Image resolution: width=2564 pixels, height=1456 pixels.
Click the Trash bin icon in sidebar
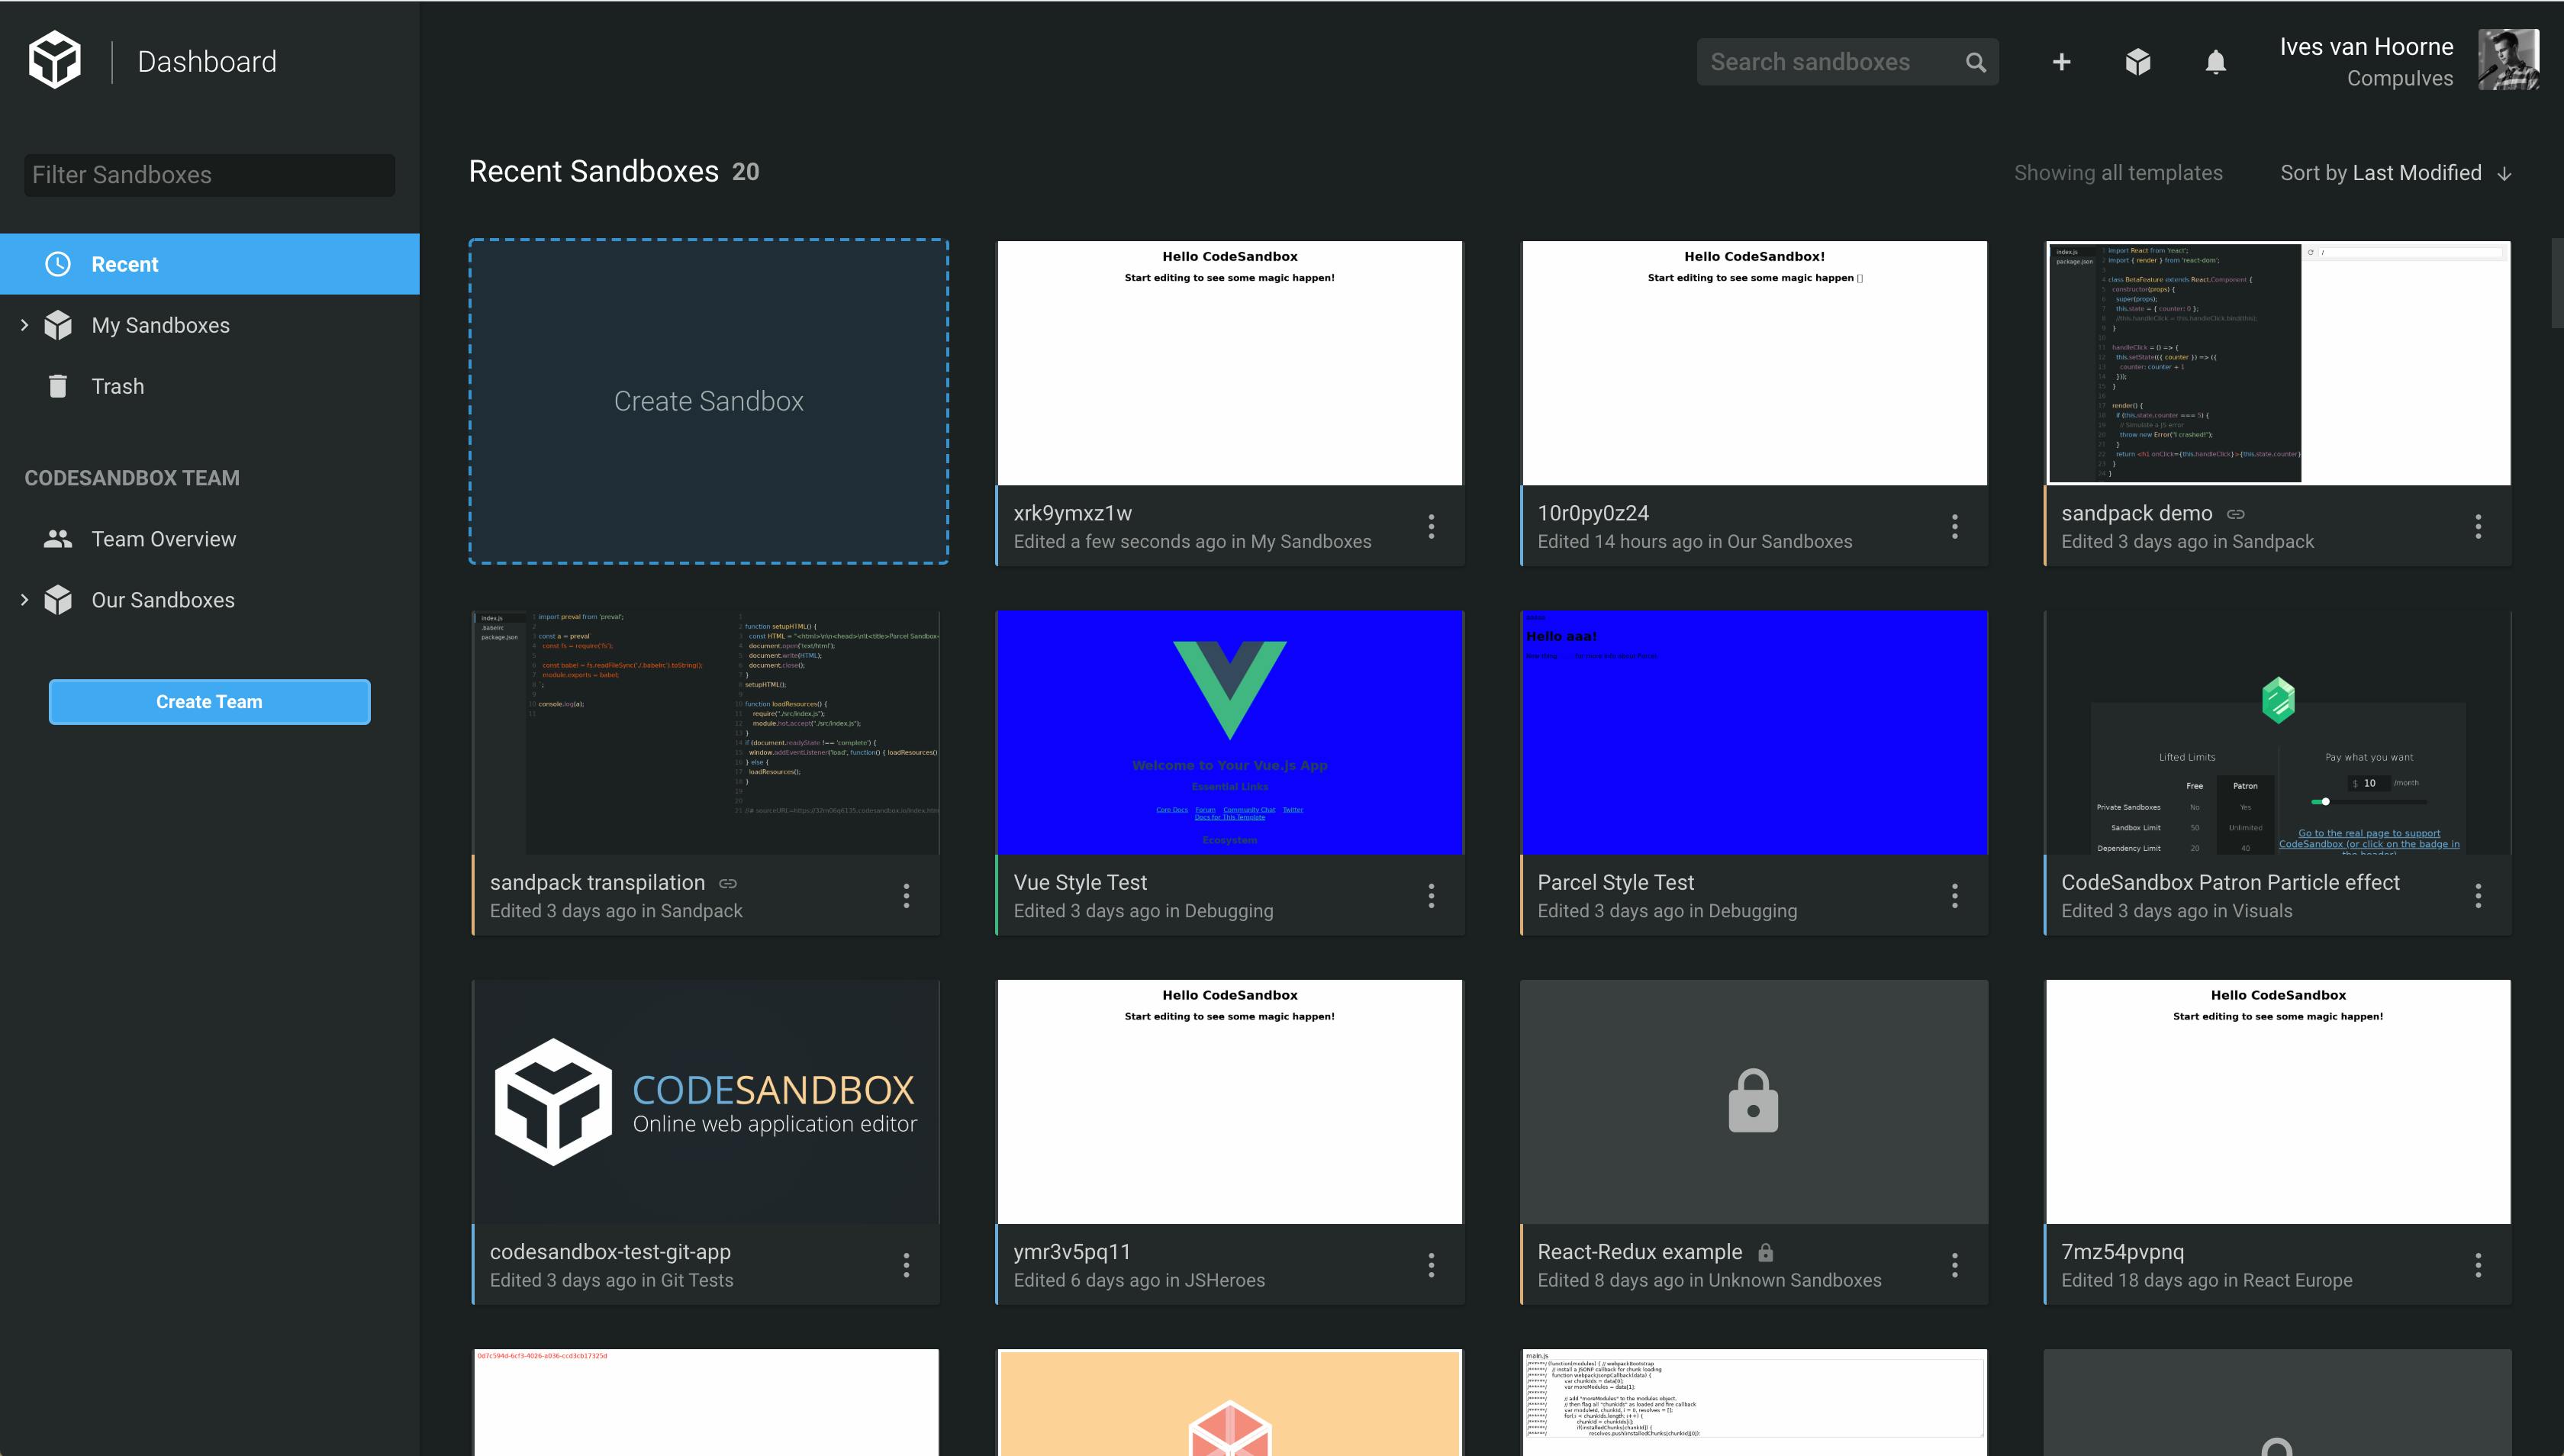click(58, 386)
